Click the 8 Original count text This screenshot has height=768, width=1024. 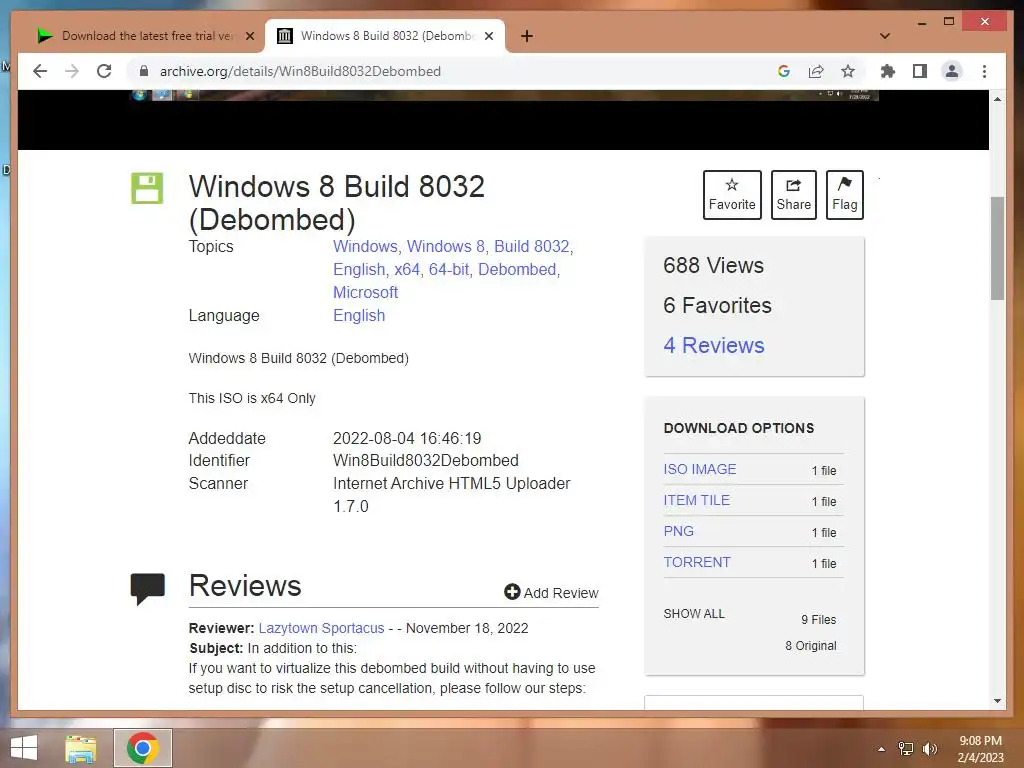click(810, 646)
